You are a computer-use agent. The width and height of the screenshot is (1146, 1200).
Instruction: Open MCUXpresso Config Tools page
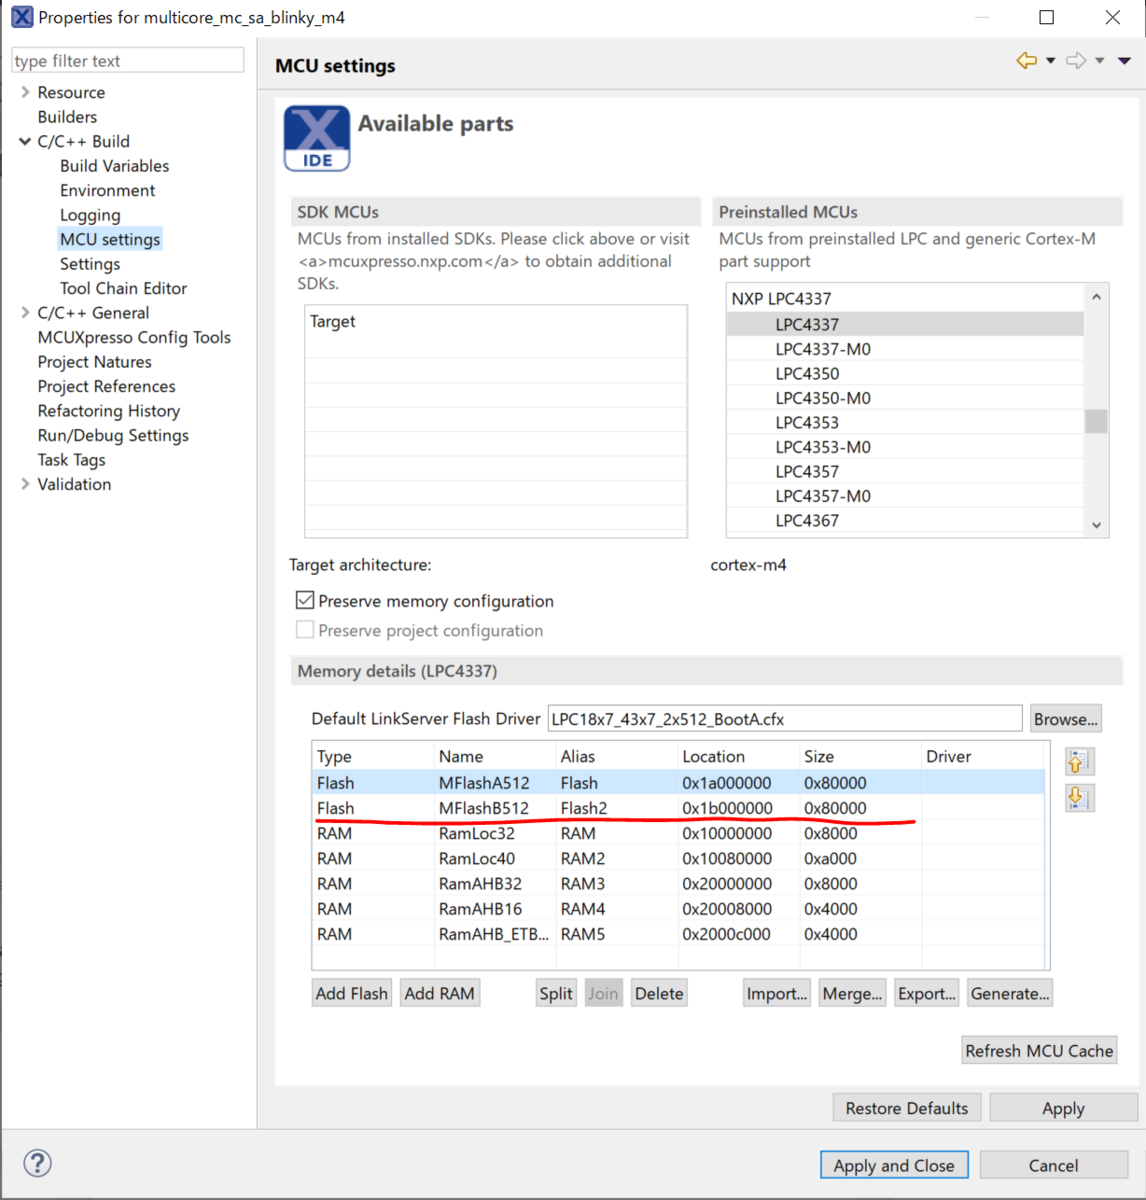tap(134, 337)
